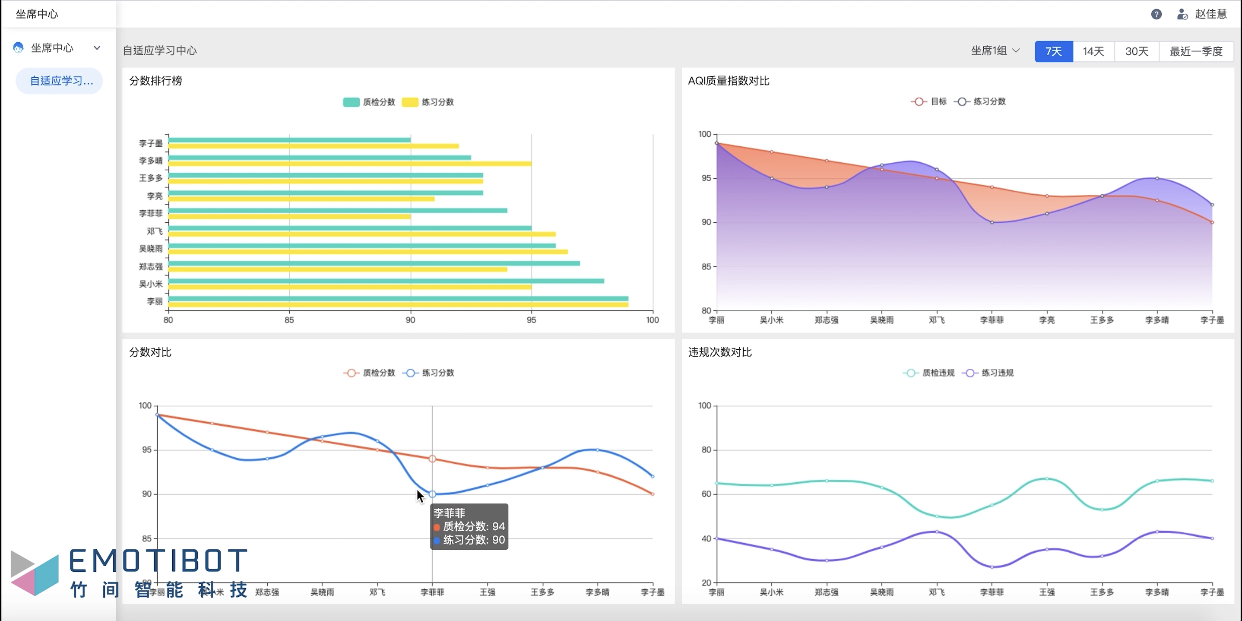Viewport: 1242px width, 621px height.
Task: Click the yellow 练习分数 bar for 李多晴
Action: (x=350, y=164)
